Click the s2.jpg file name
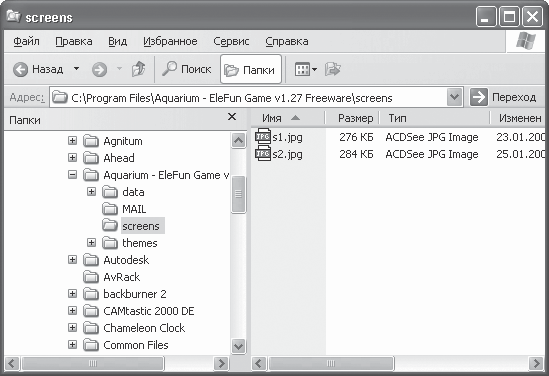This screenshot has width=549, height=376. tap(287, 154)
